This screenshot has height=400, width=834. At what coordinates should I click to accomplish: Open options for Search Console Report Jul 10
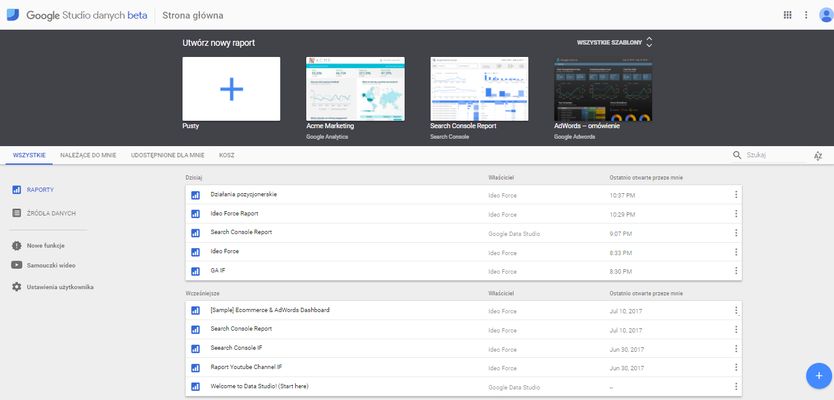pos(736,330)
